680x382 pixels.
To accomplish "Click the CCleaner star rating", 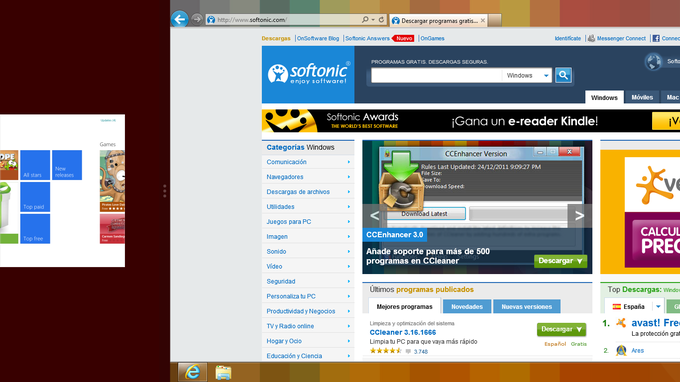I will click(x=386, y=351).
